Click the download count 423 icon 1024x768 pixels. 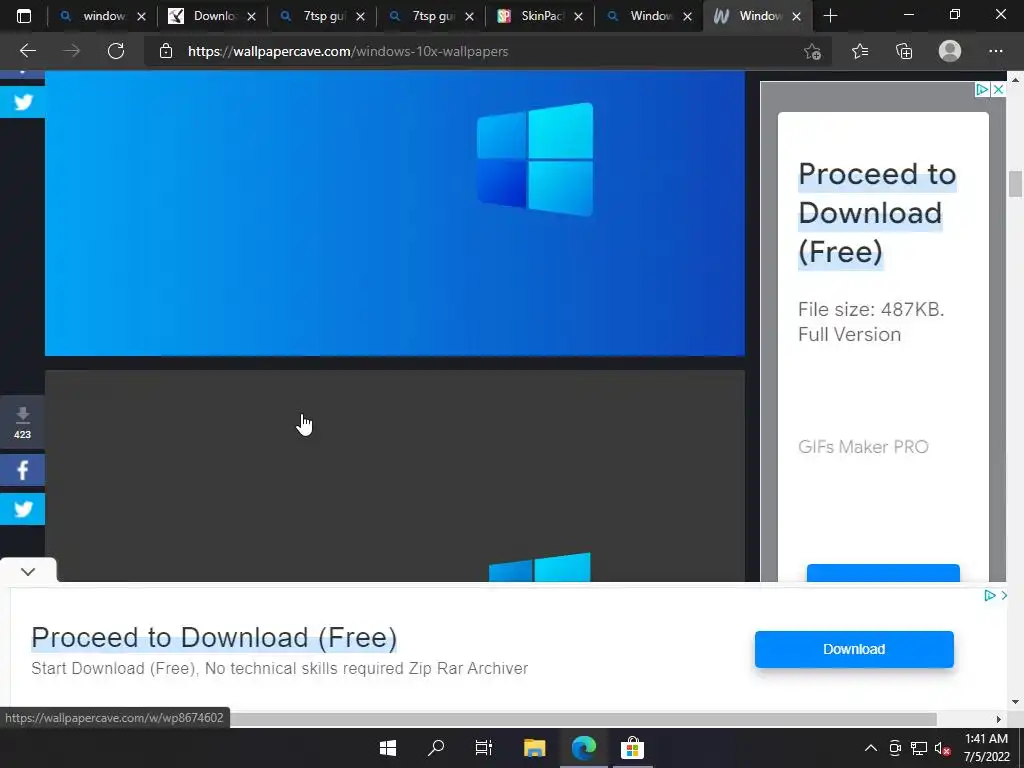click(x=23, y=423)
